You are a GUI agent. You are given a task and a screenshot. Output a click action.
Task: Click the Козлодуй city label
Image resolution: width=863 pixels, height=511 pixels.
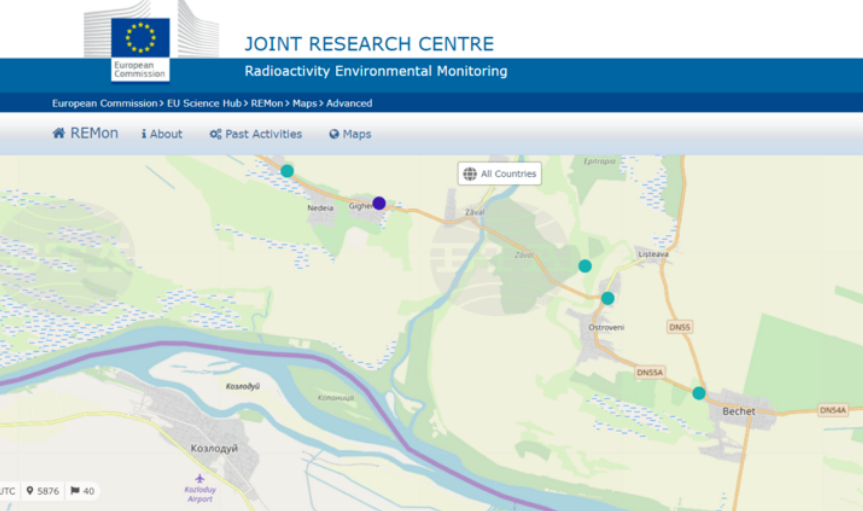(214, 448)
